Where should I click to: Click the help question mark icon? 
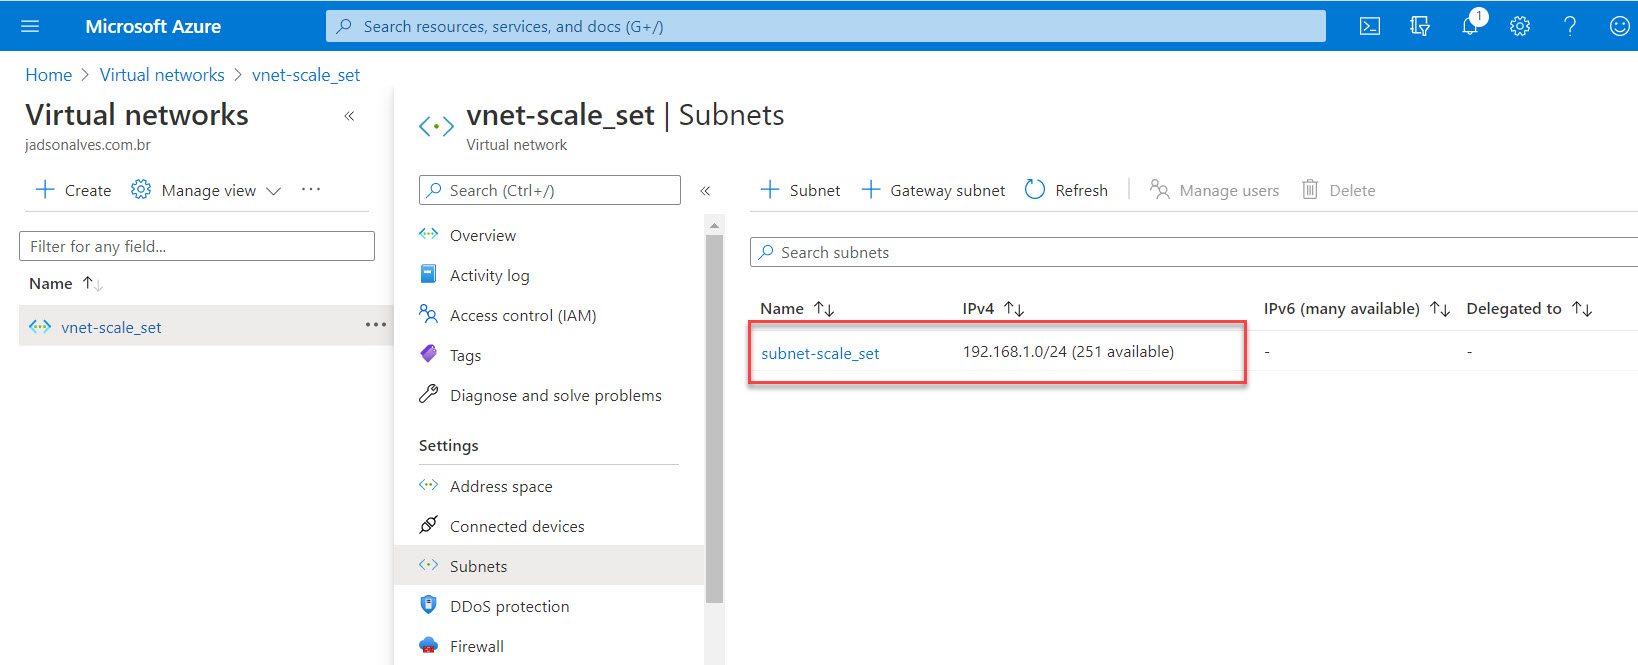[x=1569, y=26]
